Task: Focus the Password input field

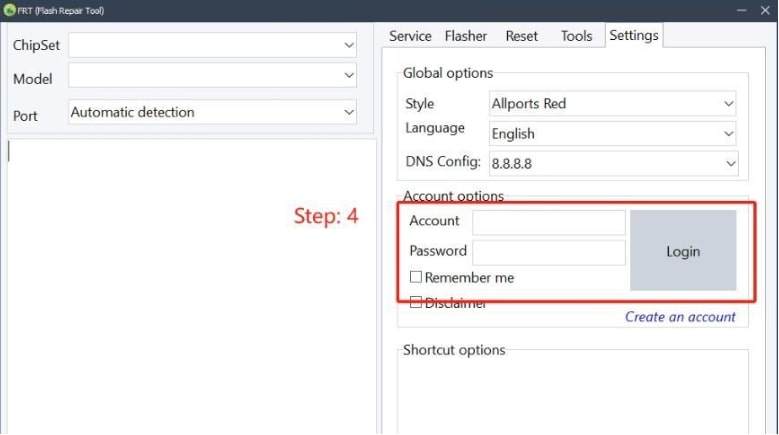Action: pos(548,252)
